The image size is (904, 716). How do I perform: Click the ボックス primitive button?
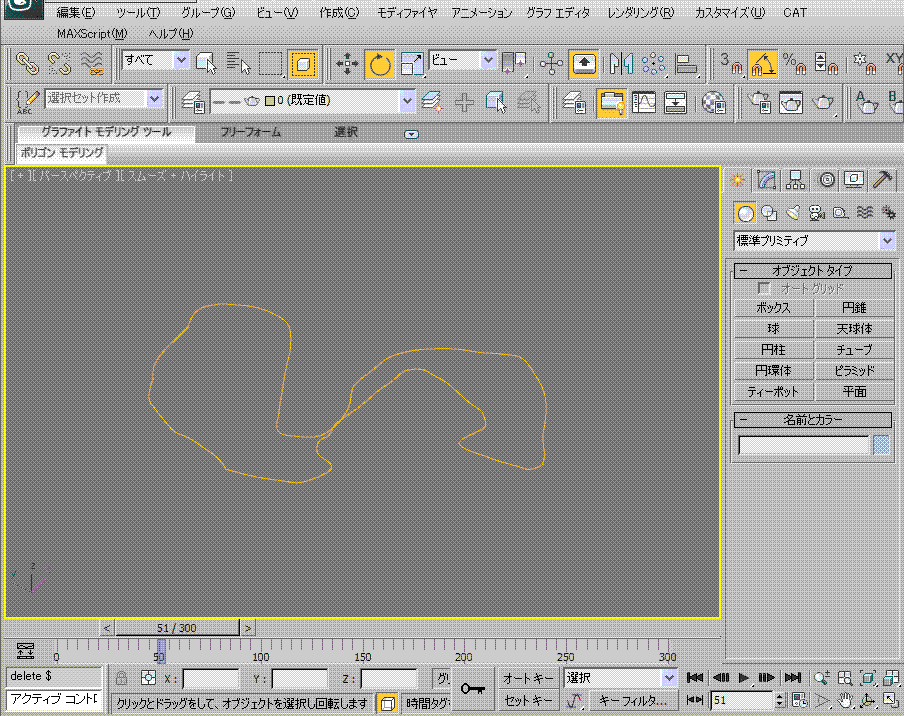[x=773, y=308]
